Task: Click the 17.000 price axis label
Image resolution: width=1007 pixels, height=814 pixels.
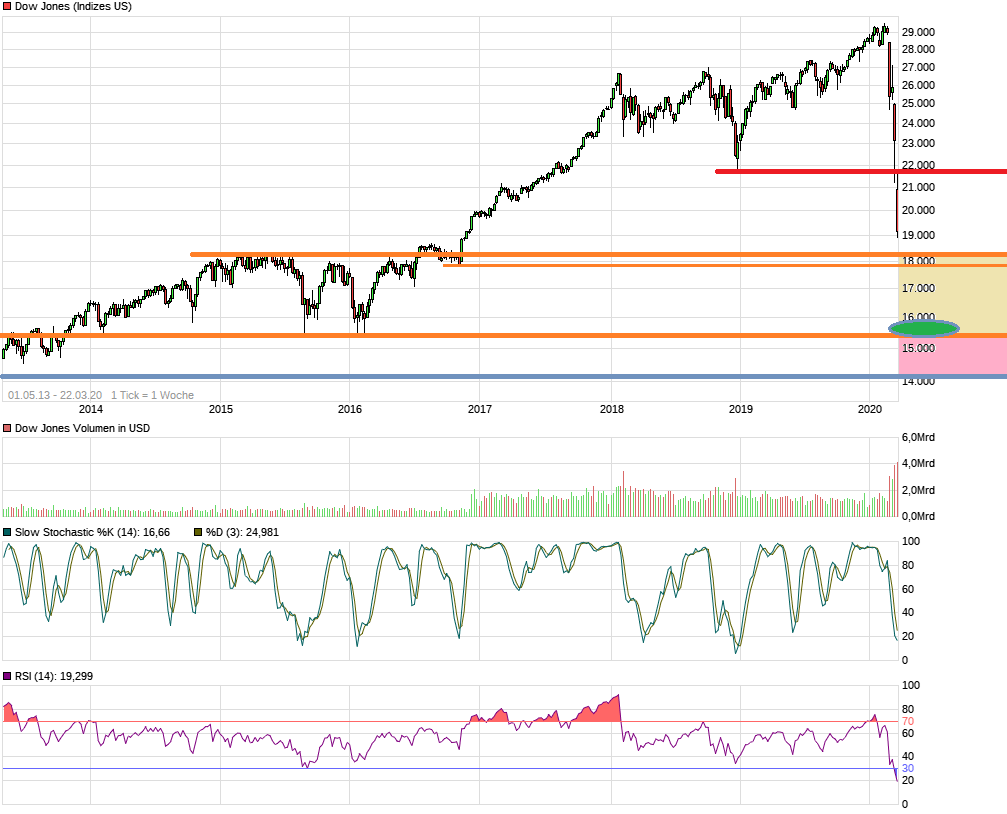Action: tap(918, 288)
